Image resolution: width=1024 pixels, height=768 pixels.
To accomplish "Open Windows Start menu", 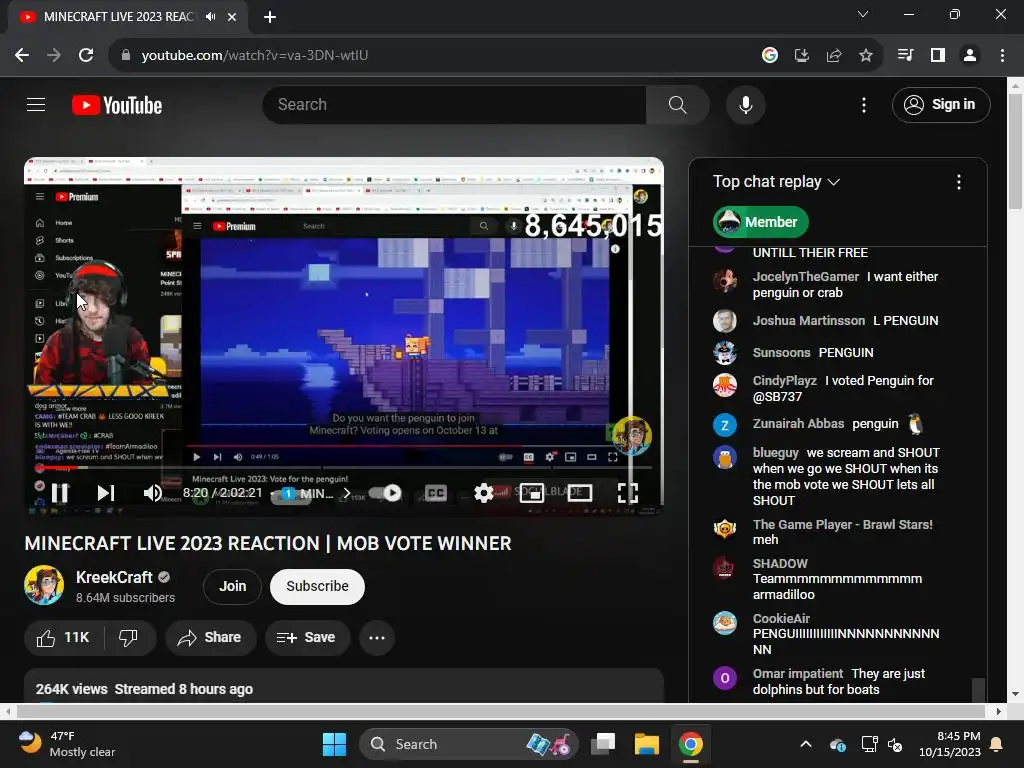I will [334, 744].
